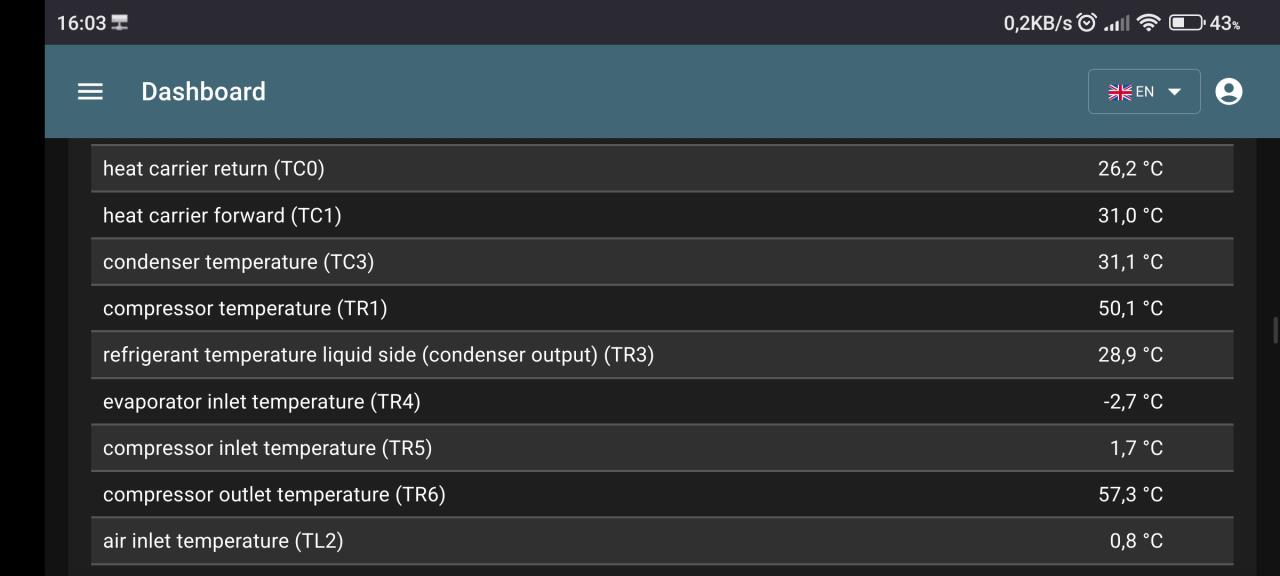Viewport: 1280px width, 576px height.
Task: Click the compressor outlet 57,3 °C value
Action: click(1130, 494)
